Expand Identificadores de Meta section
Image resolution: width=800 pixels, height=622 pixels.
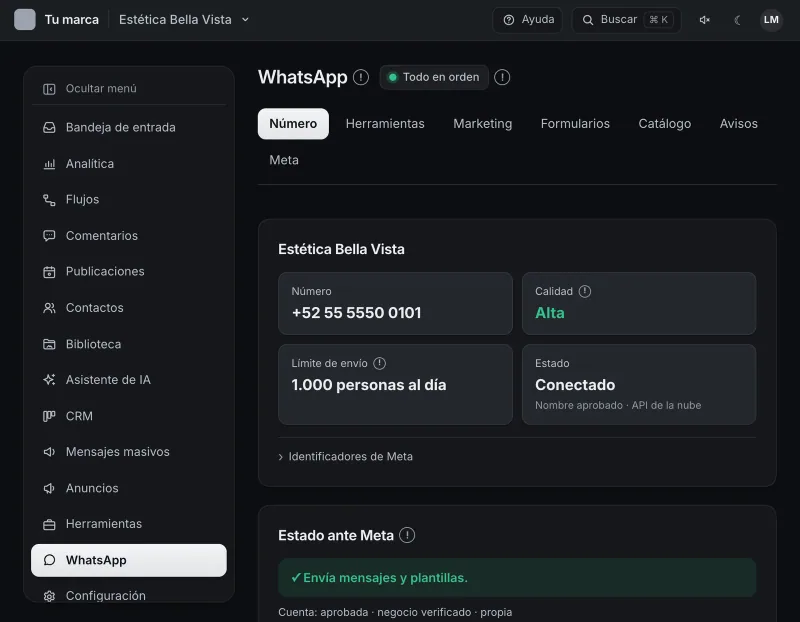point(345,457)
